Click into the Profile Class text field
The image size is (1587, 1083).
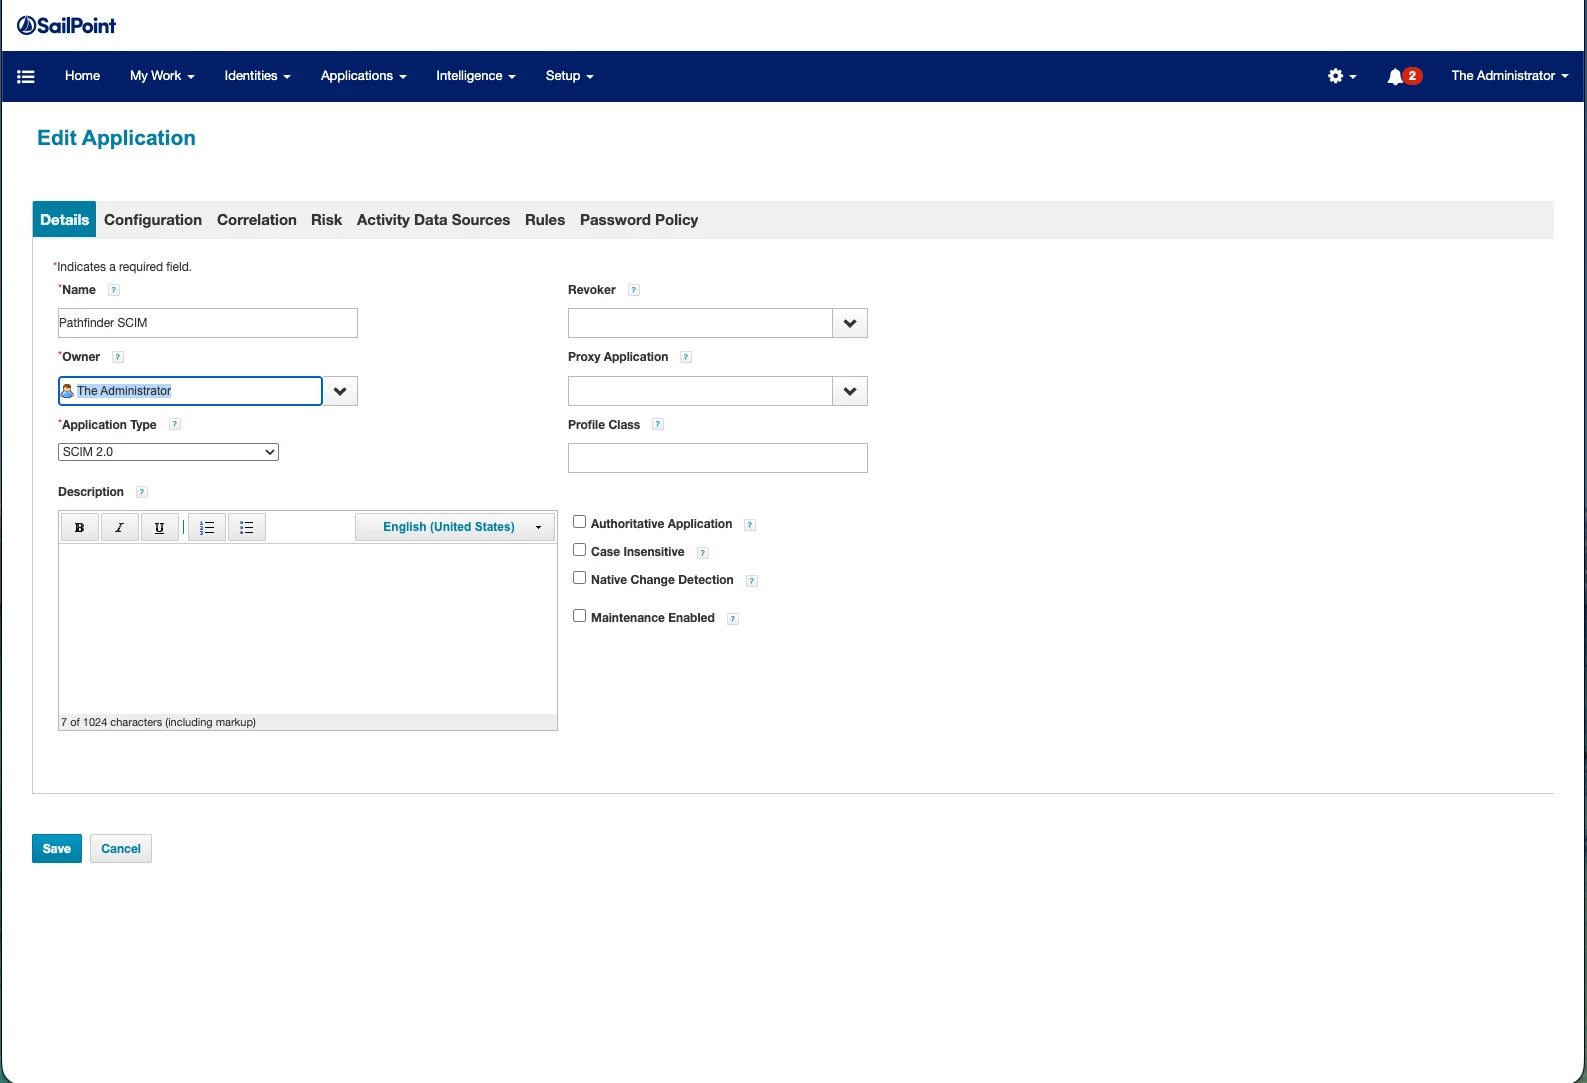[718, 458]
